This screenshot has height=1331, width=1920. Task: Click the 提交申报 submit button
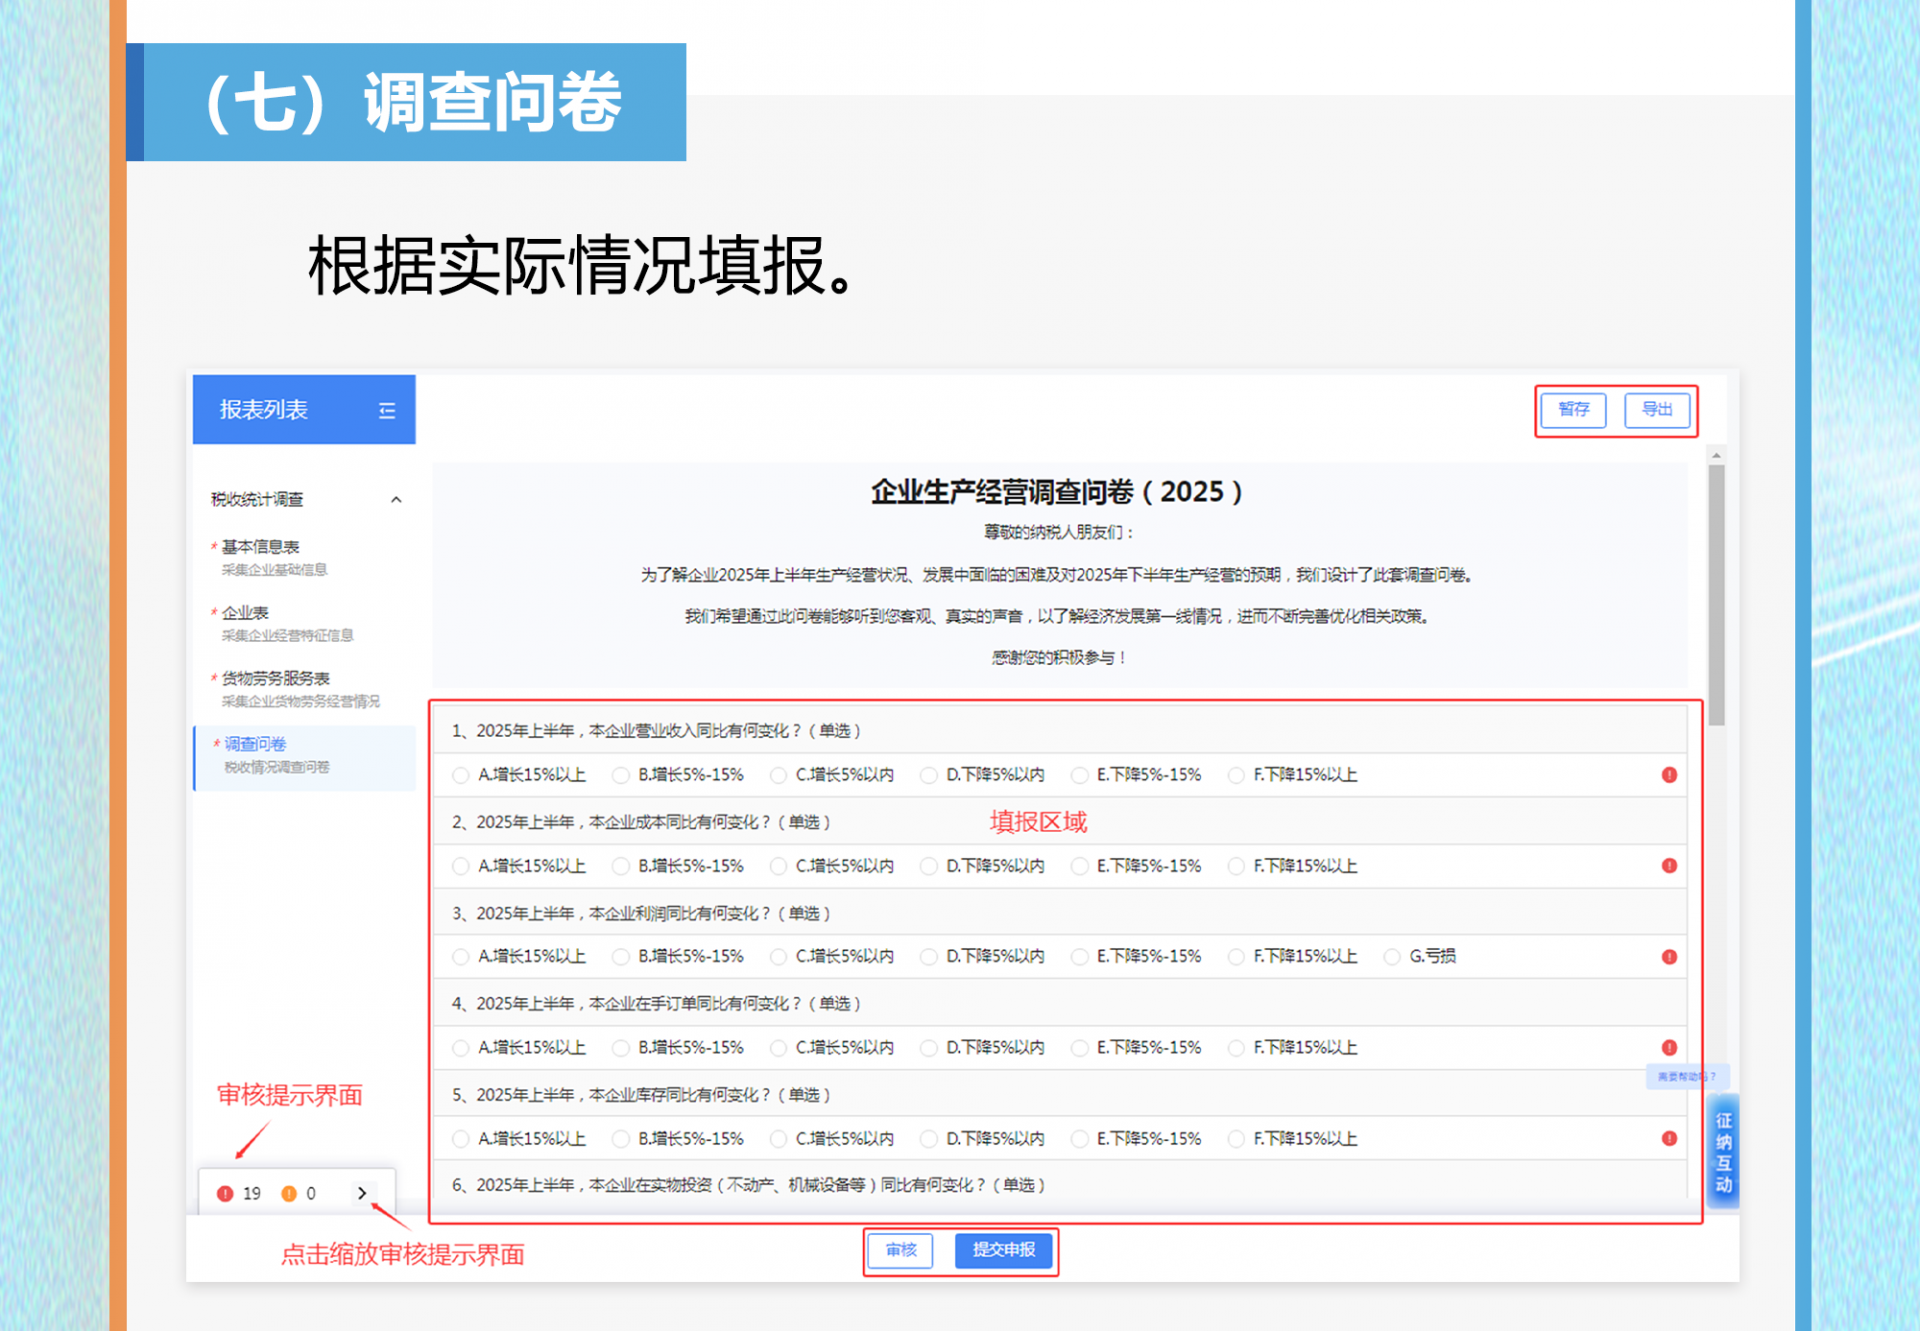tap(1004, 1250)
